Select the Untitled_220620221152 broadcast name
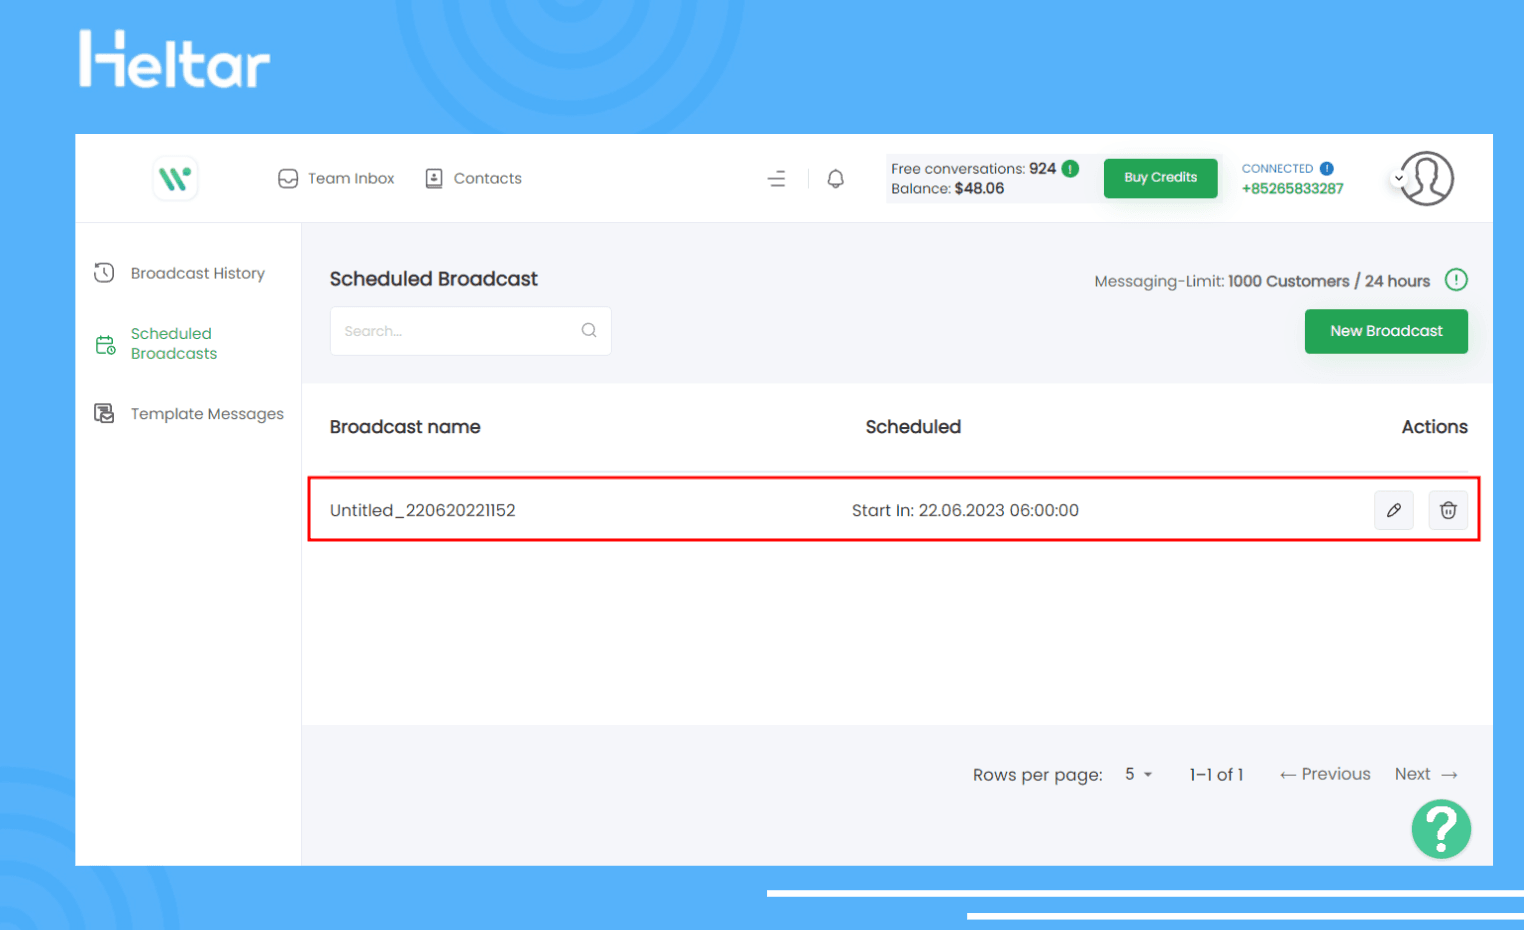Viewport: 1524px width, 930px height. (422, 510)
